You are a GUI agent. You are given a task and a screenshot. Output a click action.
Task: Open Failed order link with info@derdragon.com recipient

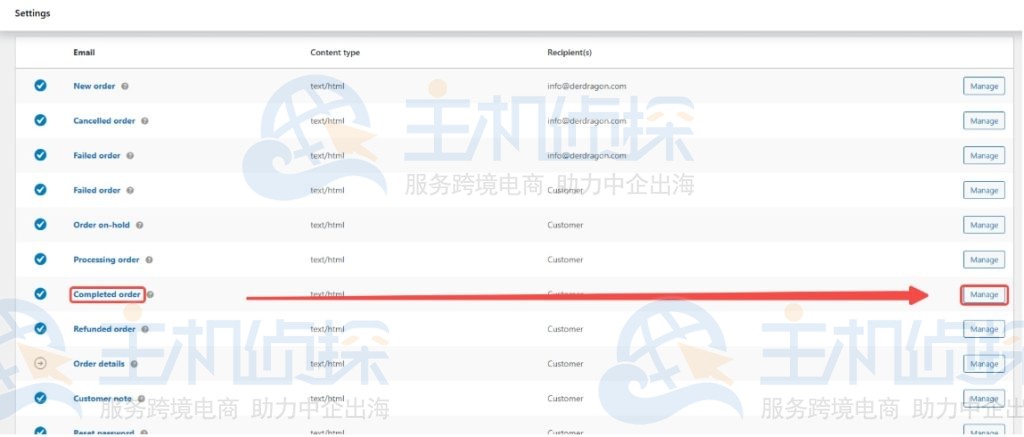[97, 155]
